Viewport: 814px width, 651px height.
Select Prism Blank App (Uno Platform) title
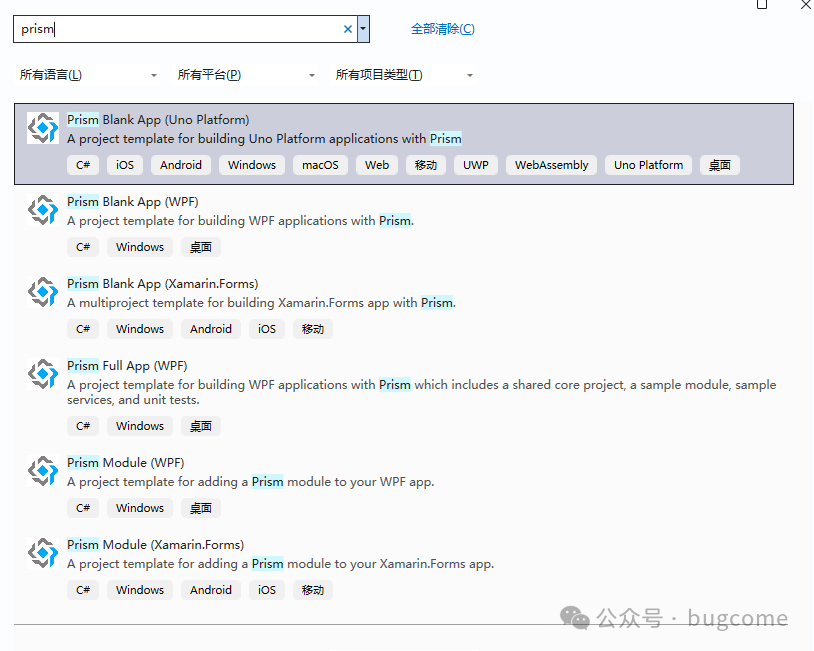click(158, 120)
